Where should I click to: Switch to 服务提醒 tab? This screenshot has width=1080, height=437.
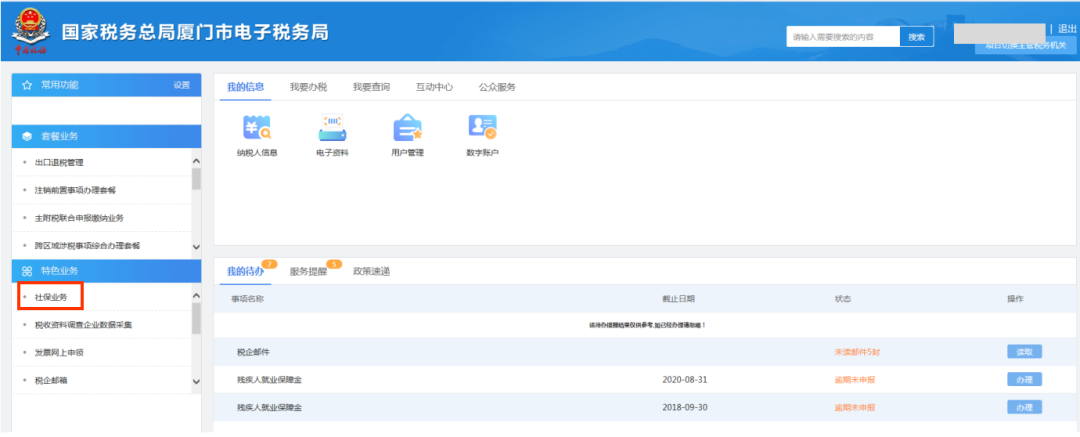[x=309, y=271]
